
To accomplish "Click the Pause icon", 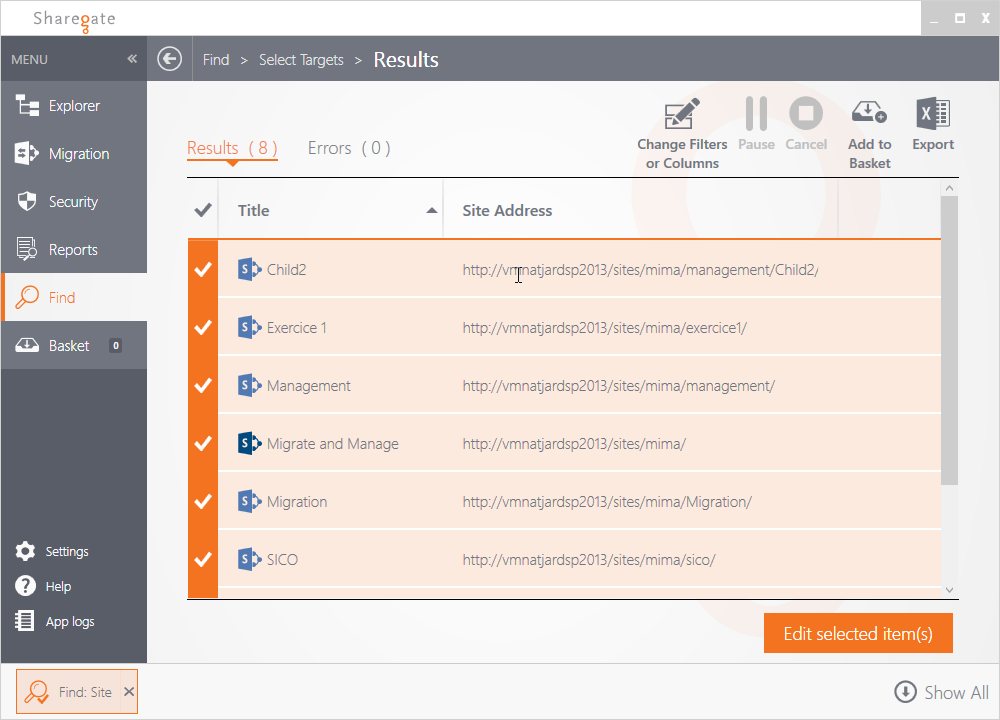I will coord(756,114).
